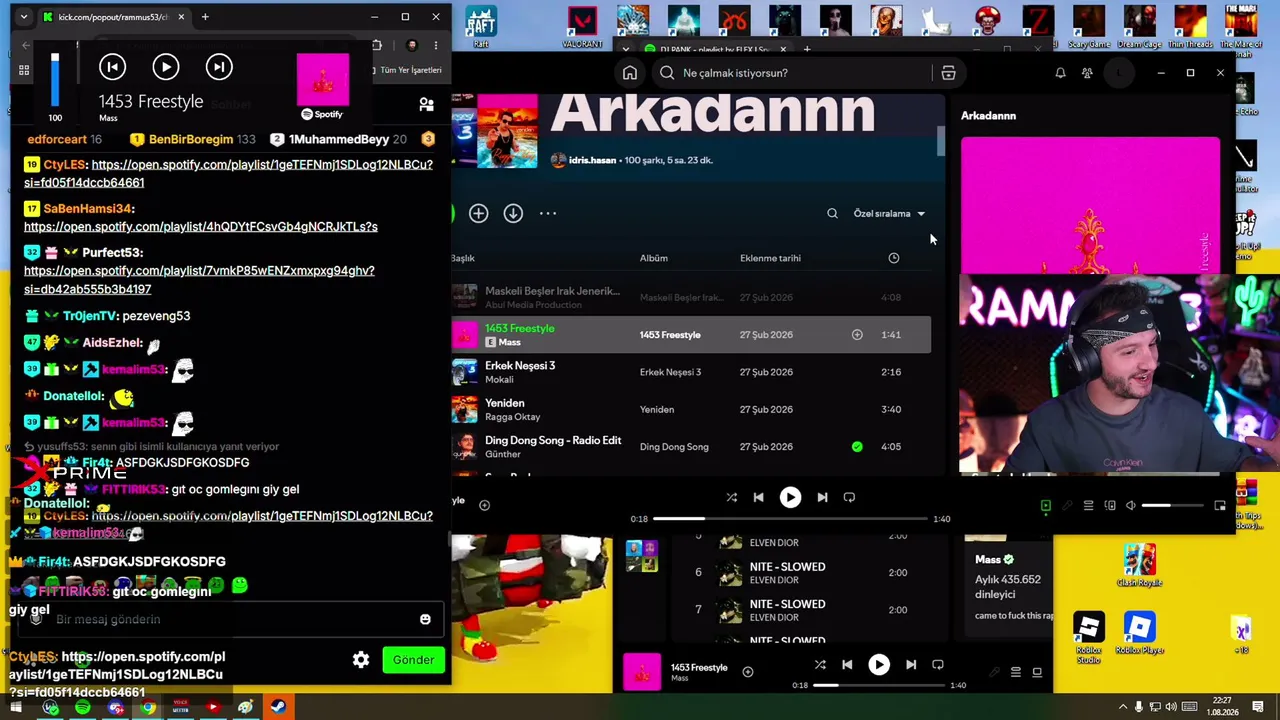Toggle saved checkmark for Ding Dong Song

tap(857, 447)
